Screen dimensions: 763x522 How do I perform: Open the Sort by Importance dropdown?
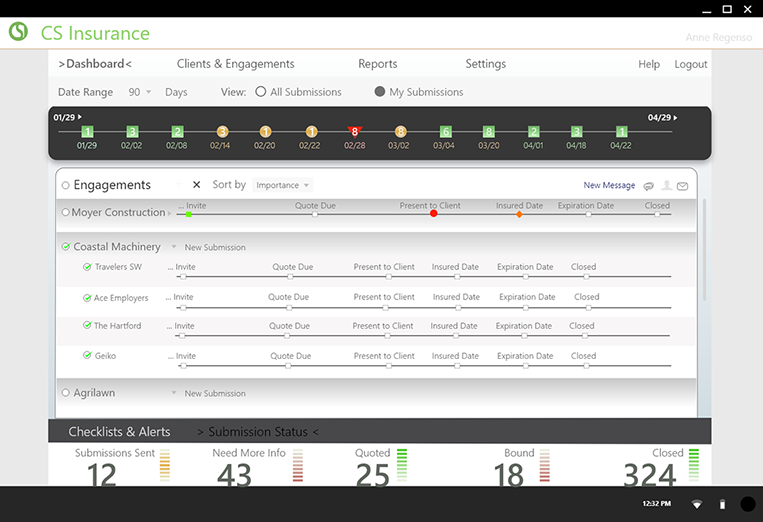pos(283,185)
